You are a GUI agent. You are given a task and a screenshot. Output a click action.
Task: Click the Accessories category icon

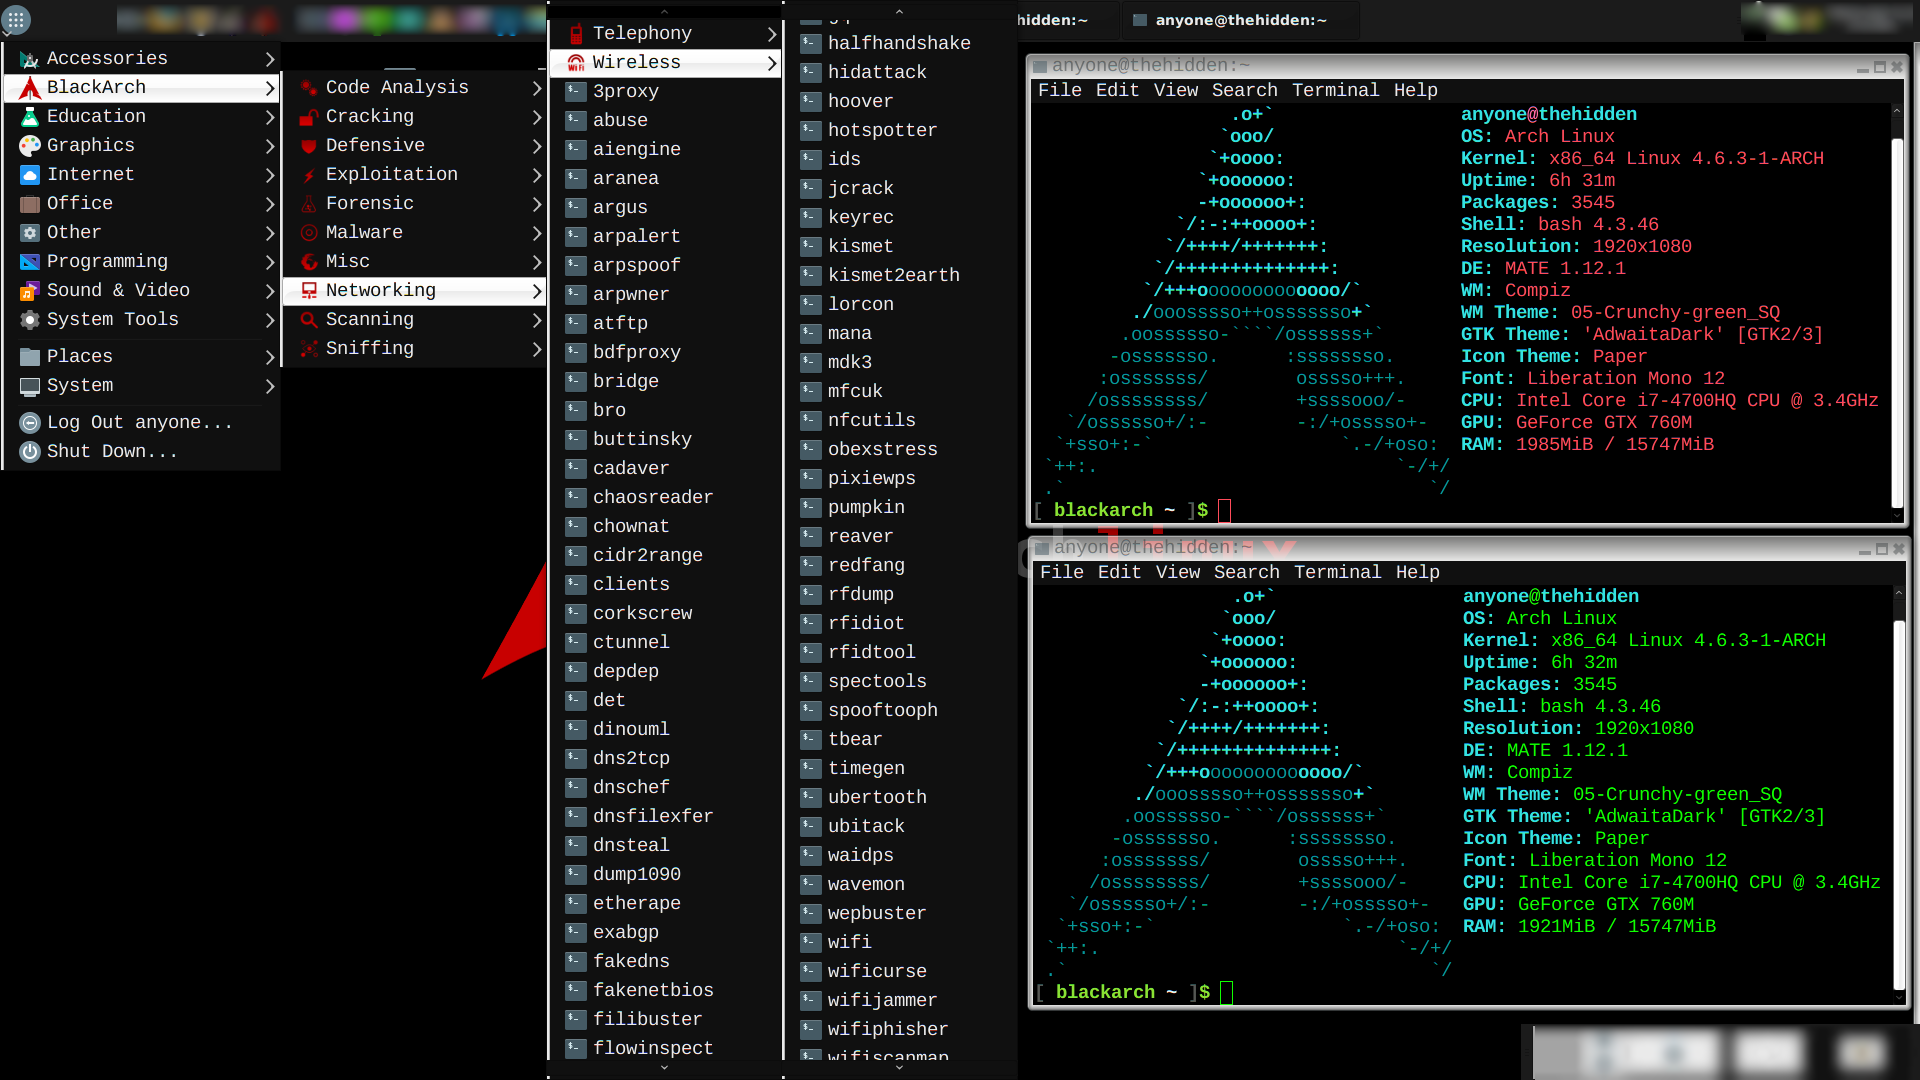30,59
